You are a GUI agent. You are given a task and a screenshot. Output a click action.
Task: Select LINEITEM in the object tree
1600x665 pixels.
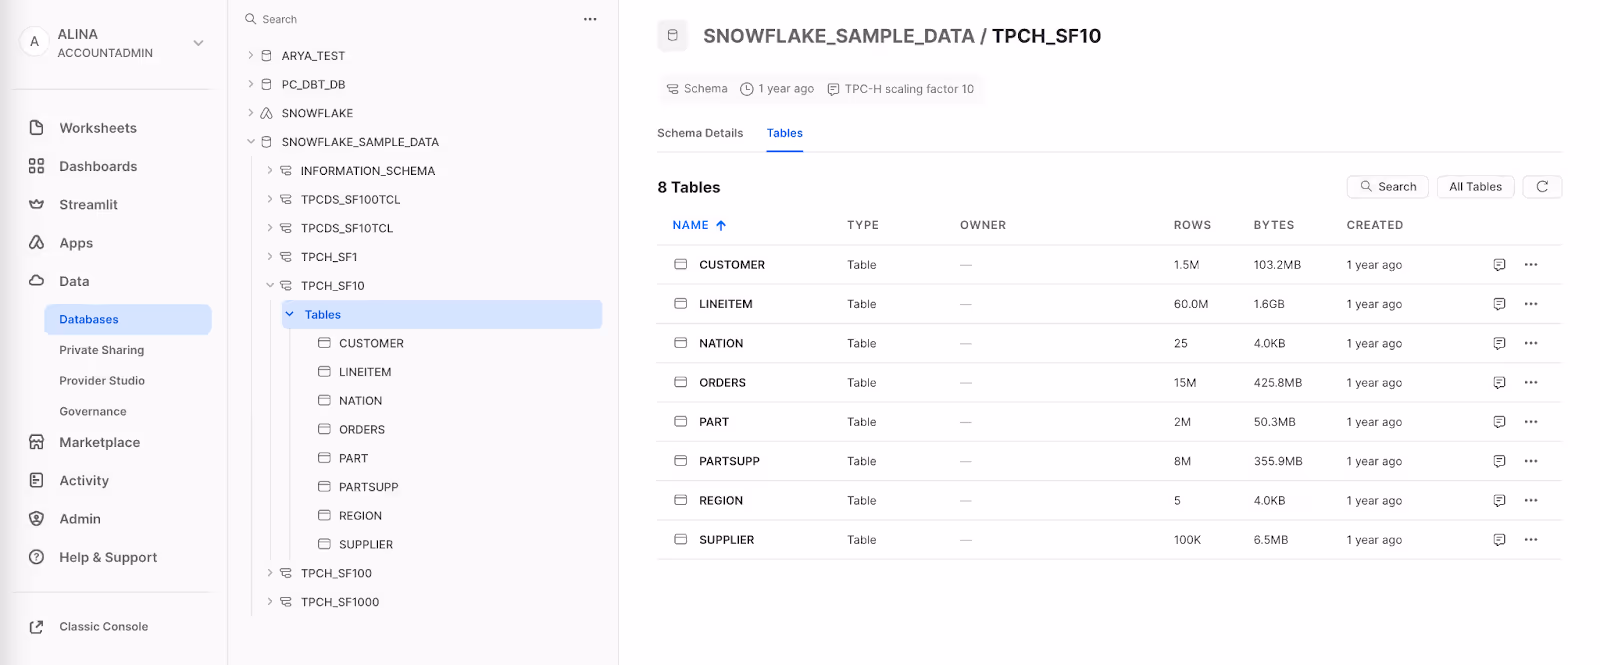point(365,372)
